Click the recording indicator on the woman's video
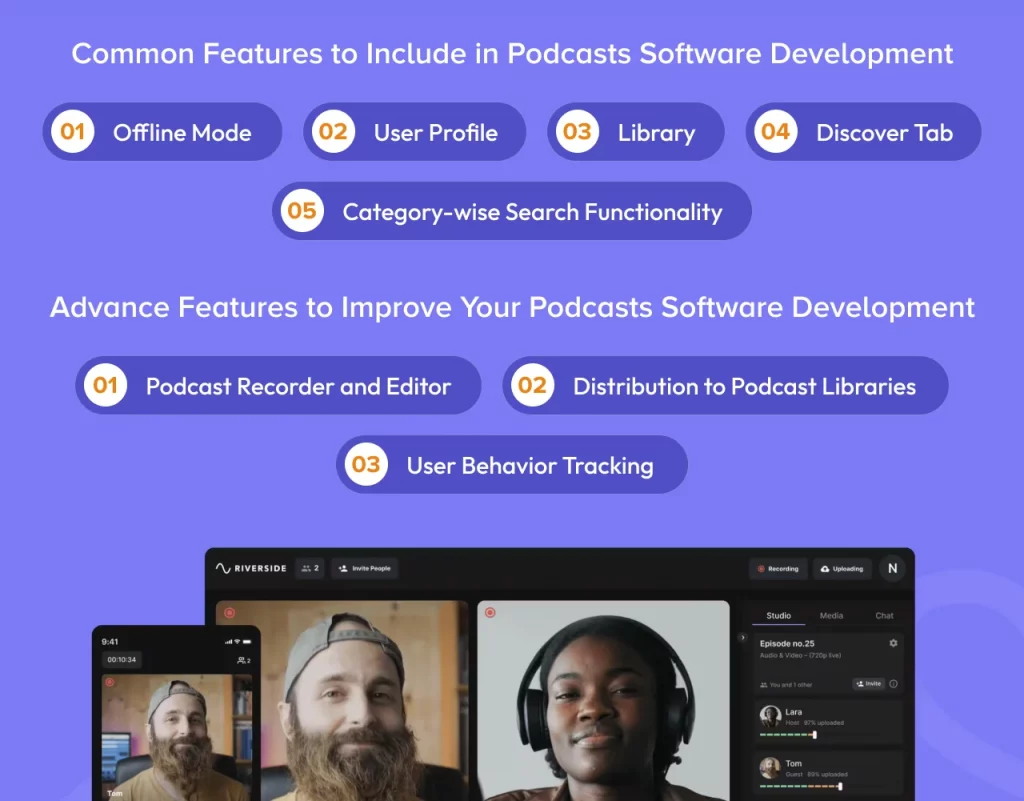This screenshot has height=801, width=1024. (490, 612)
